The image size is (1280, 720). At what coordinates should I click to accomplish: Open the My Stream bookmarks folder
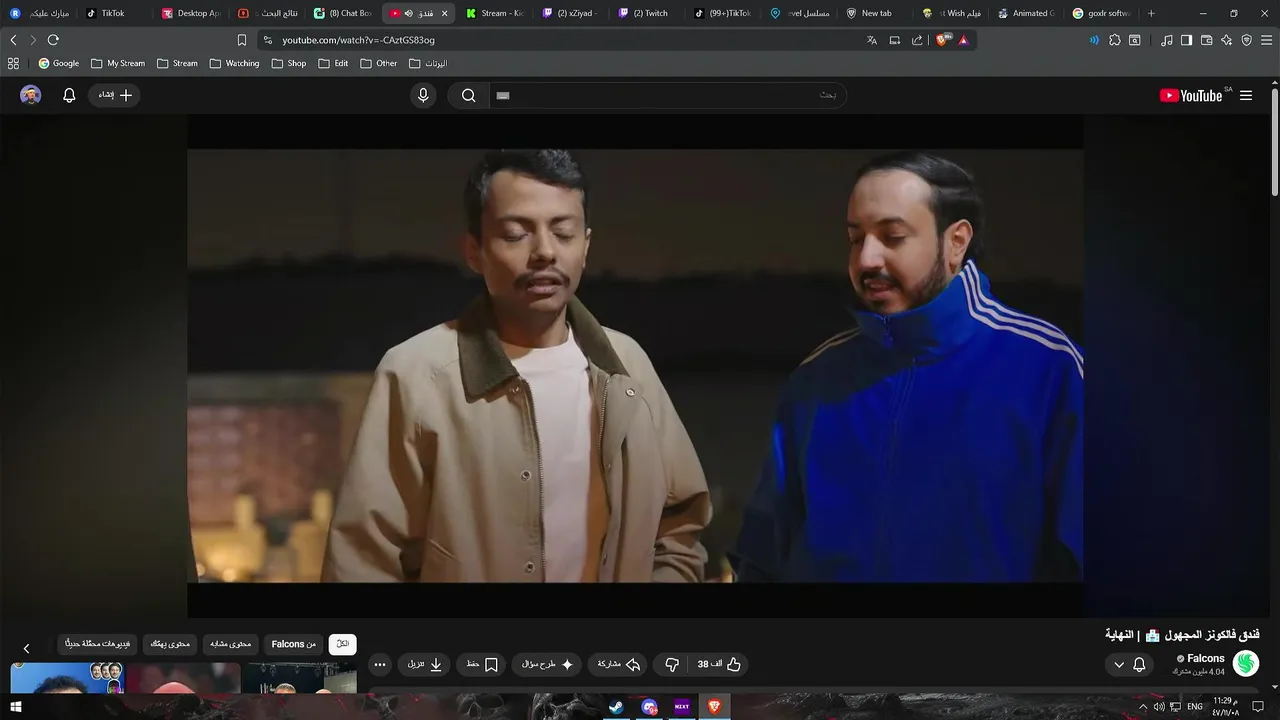click(x=118, y=63)
